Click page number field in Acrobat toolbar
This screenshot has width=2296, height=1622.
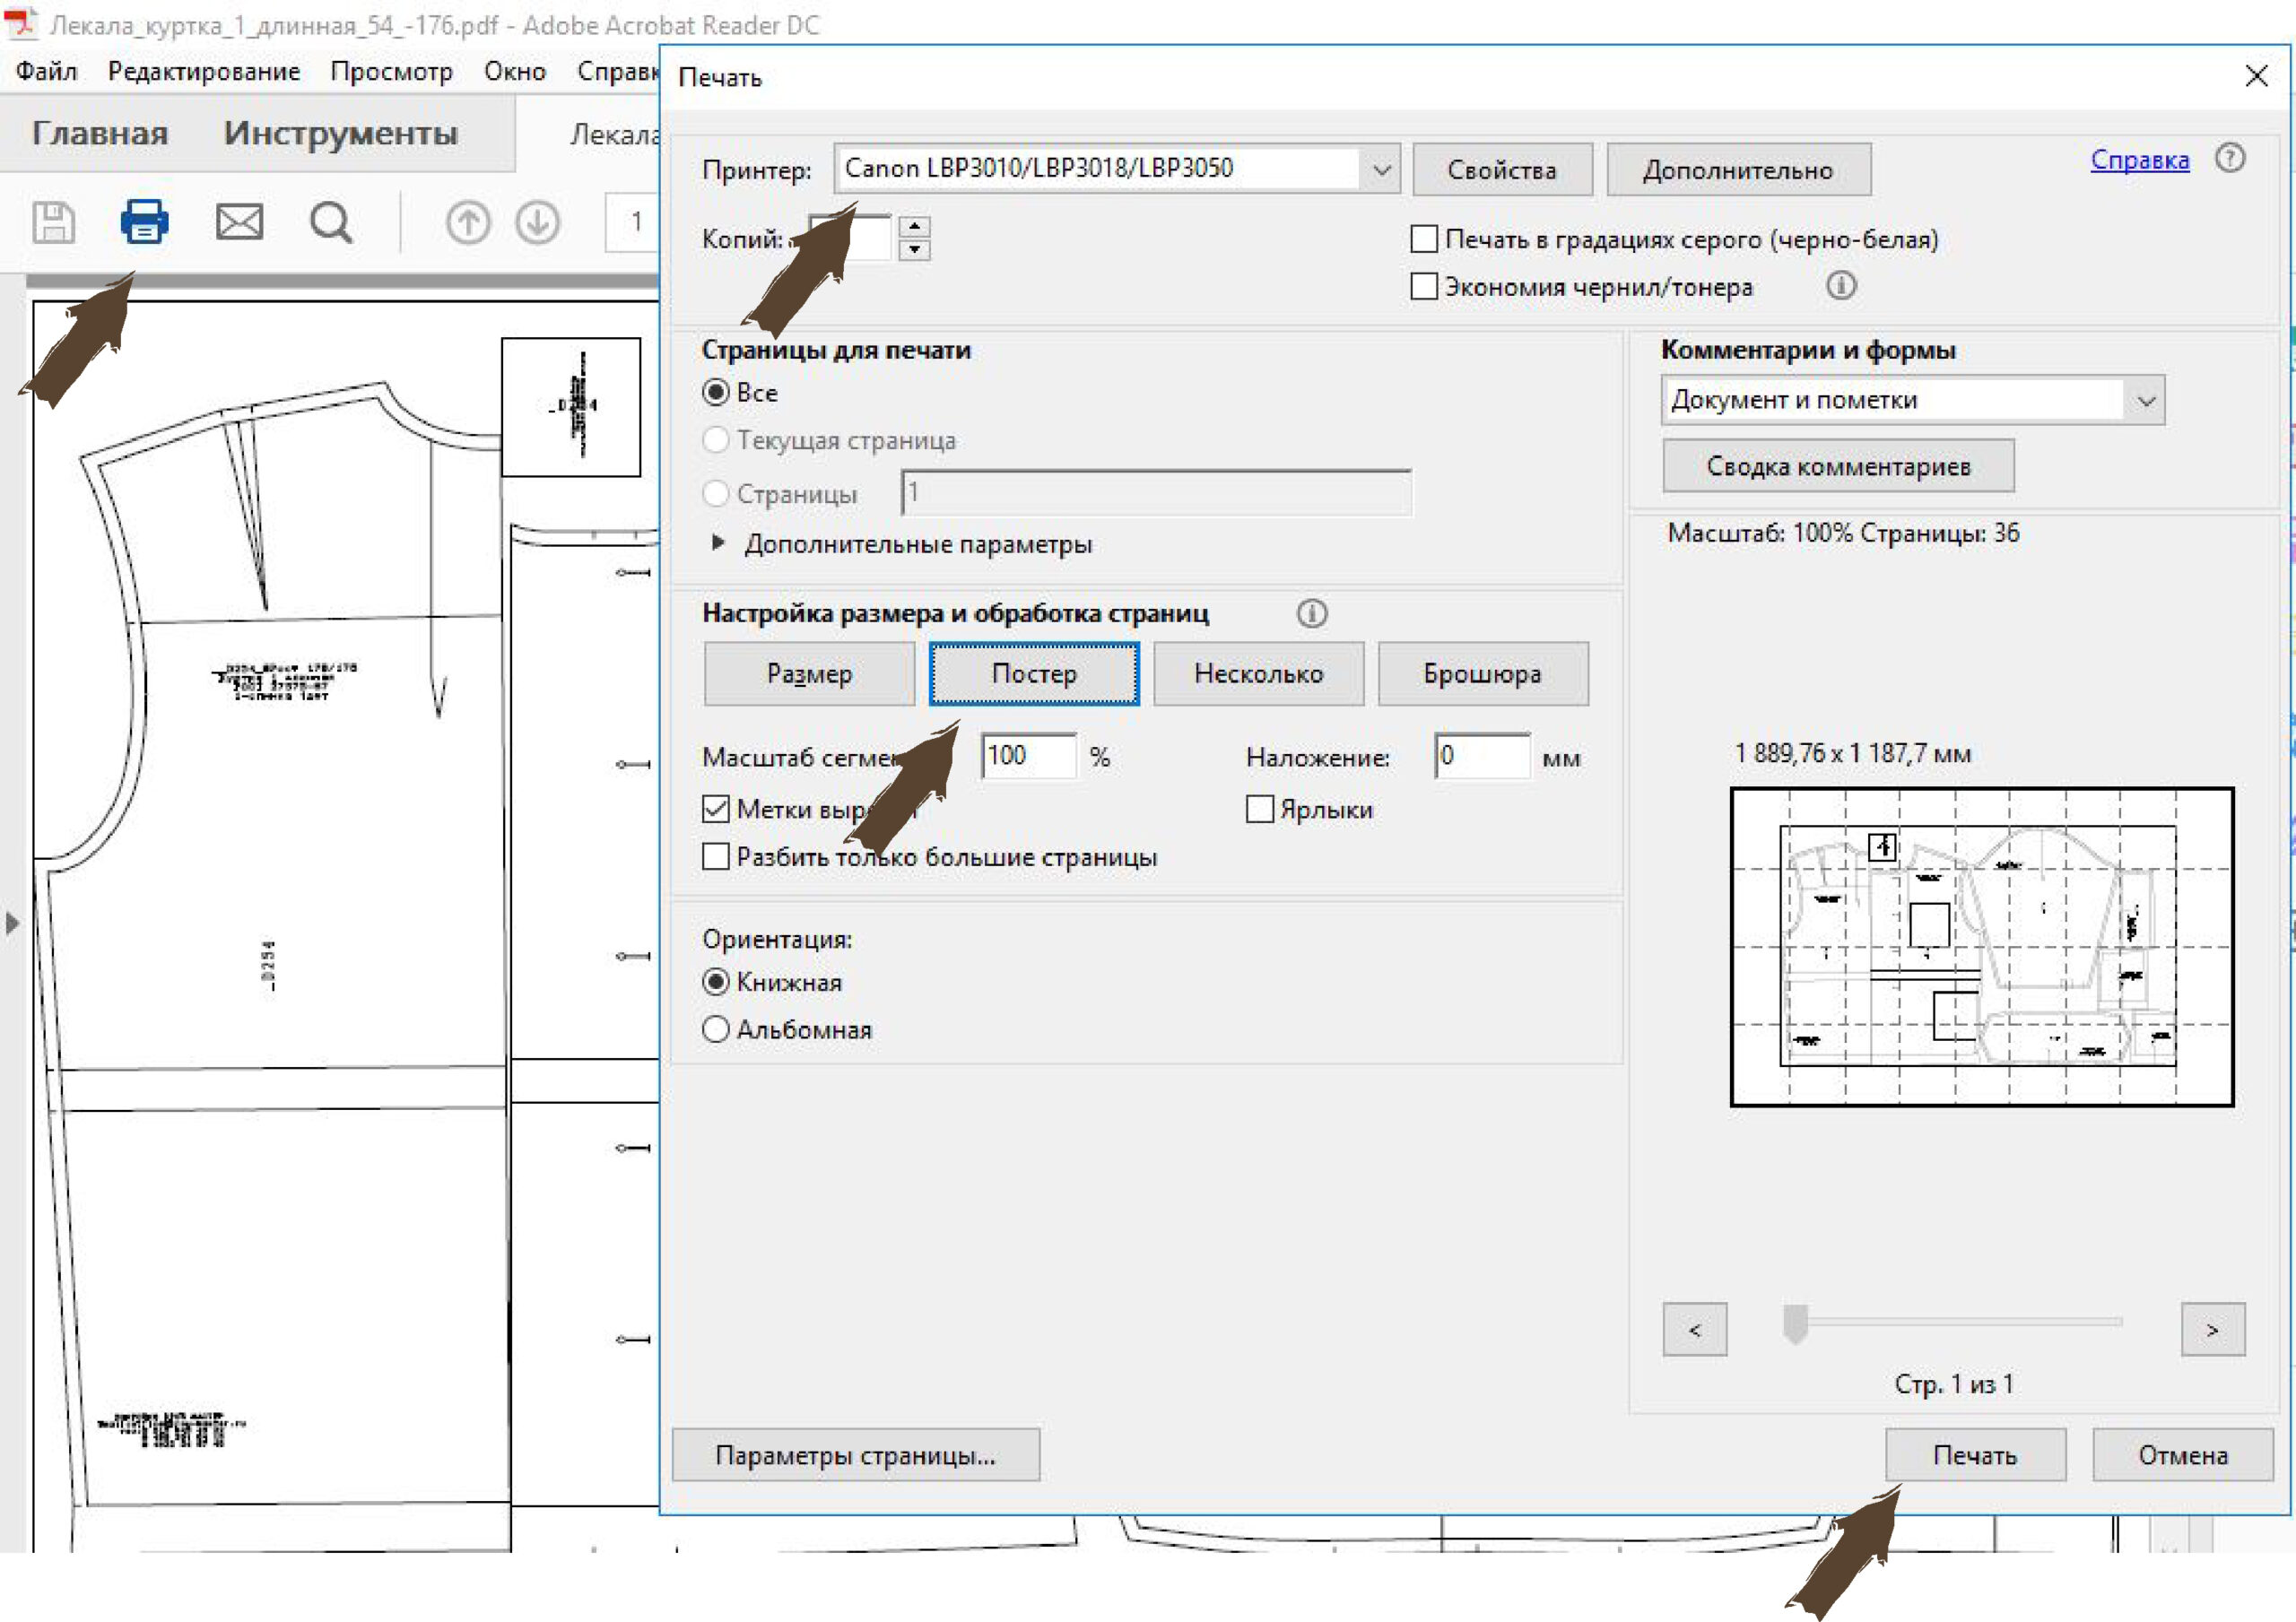[x=633, y=222]
